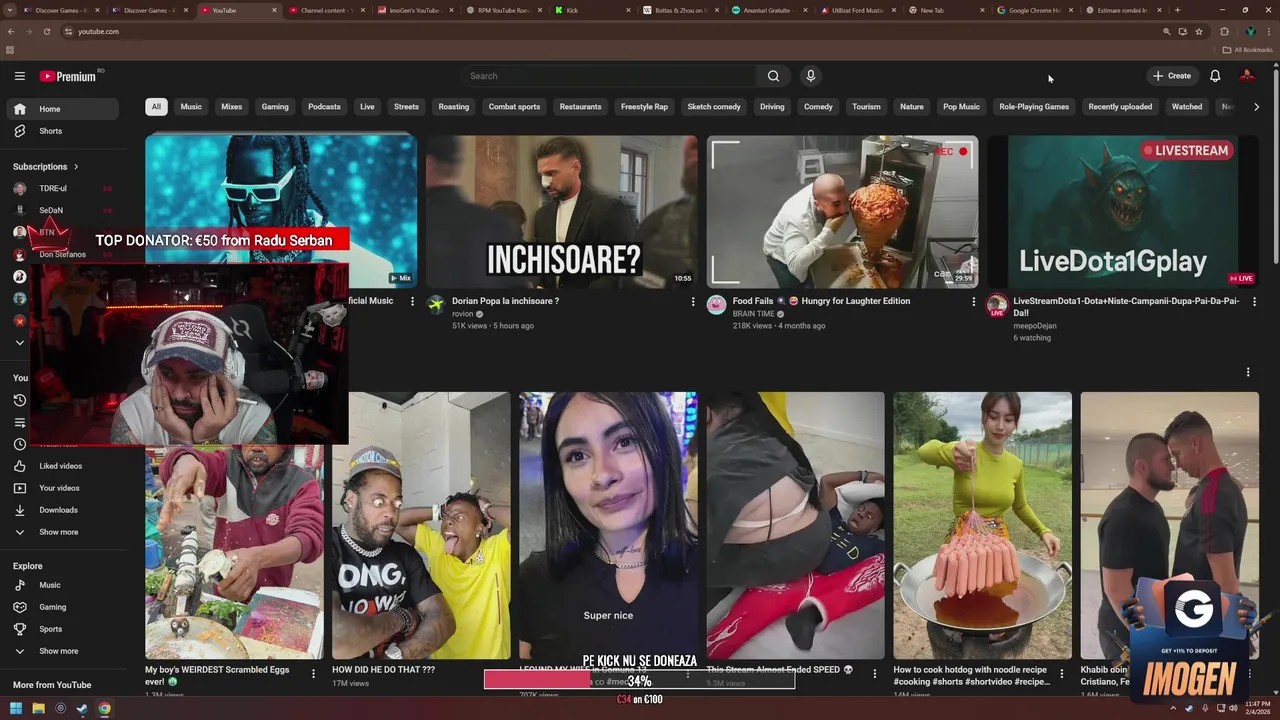Open options for Dorian Popa video
1280x720 pixels.
click(693, 302)
